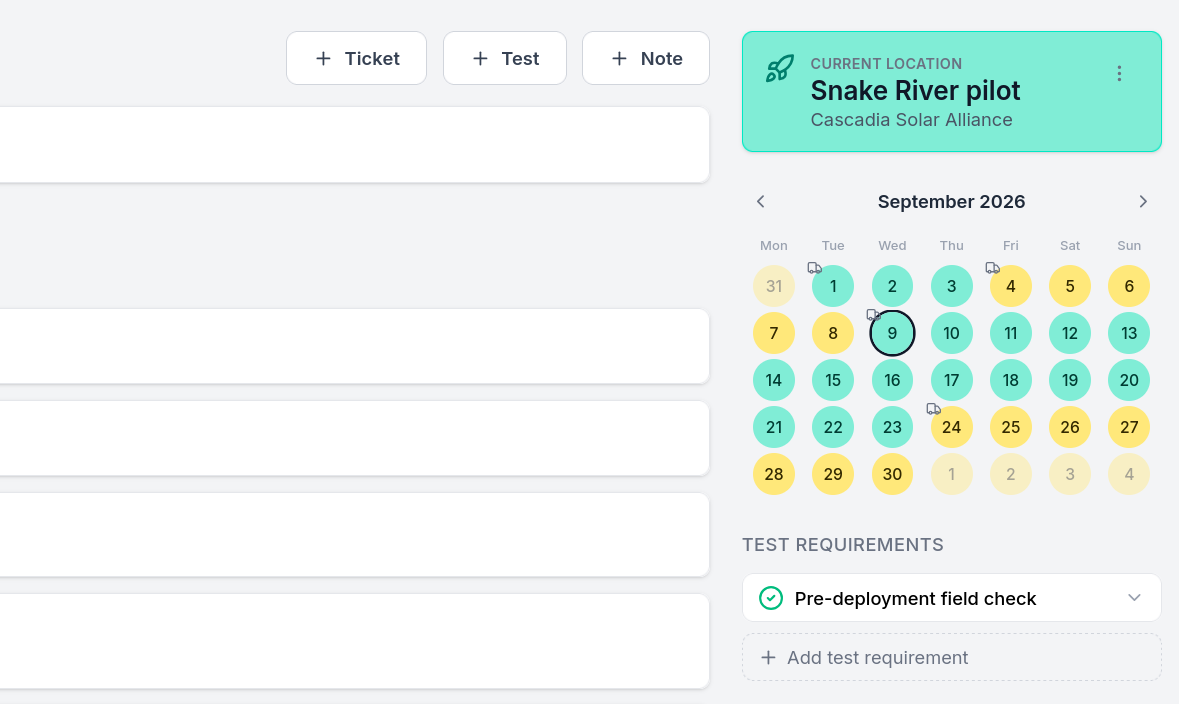This screenshot has height=704, width=1179.
Task: Select September 15 in the calendar
Action: coord(833,380)
